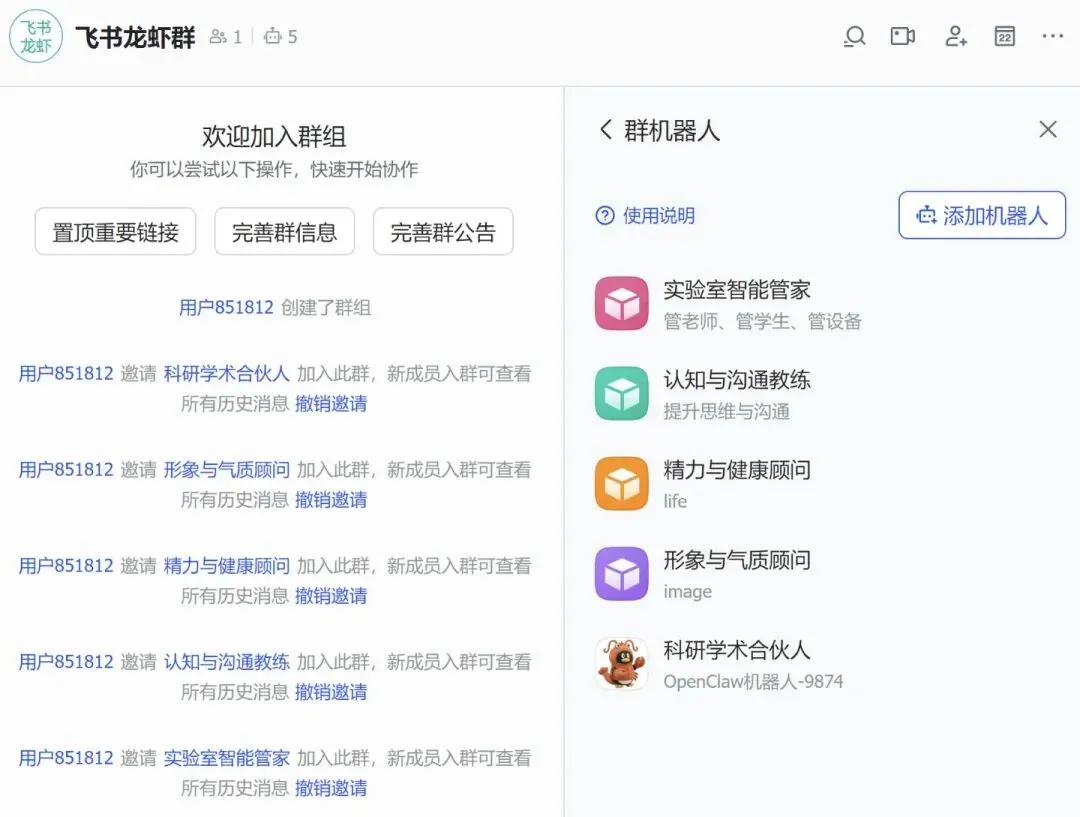The width and height of the screenshot is (1080, 817).
Task: Click the 添加机器人 button
Action: click(x=982, y=216)
